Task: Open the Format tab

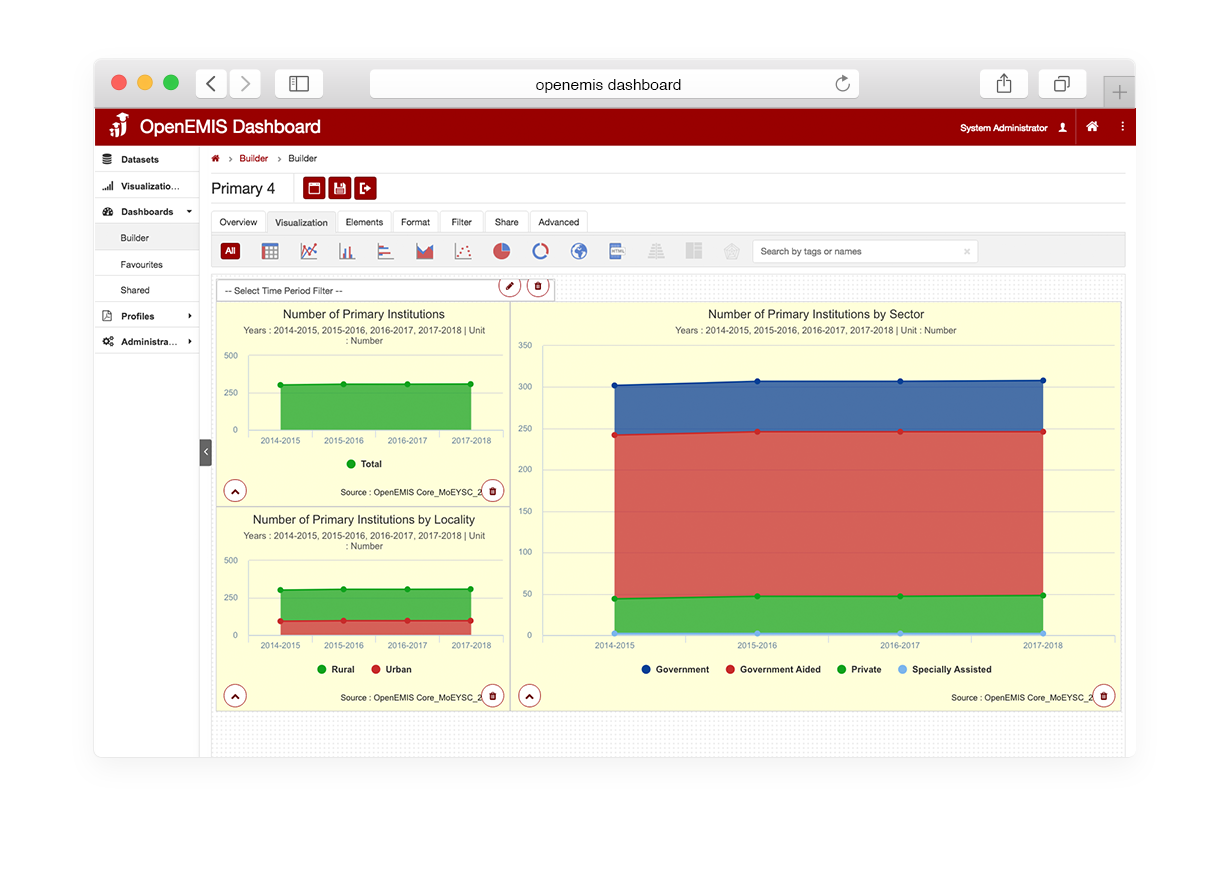Action: pyautogui.click(x=415, y=222)
